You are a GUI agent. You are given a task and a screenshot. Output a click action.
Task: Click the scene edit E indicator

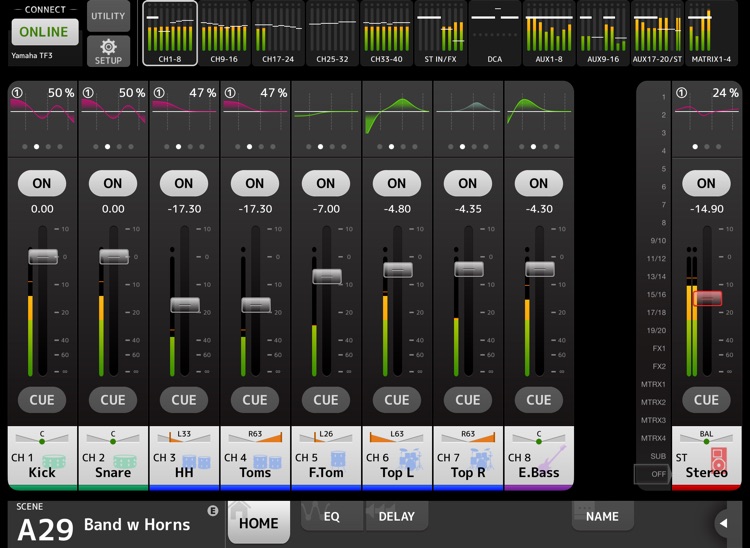coord(212,511)
